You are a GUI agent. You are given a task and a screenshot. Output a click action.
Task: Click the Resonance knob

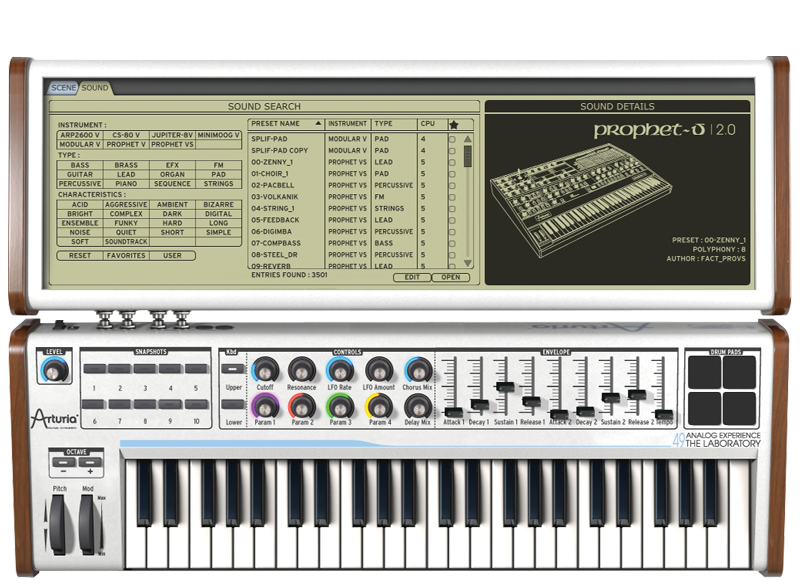coord(302,369)
